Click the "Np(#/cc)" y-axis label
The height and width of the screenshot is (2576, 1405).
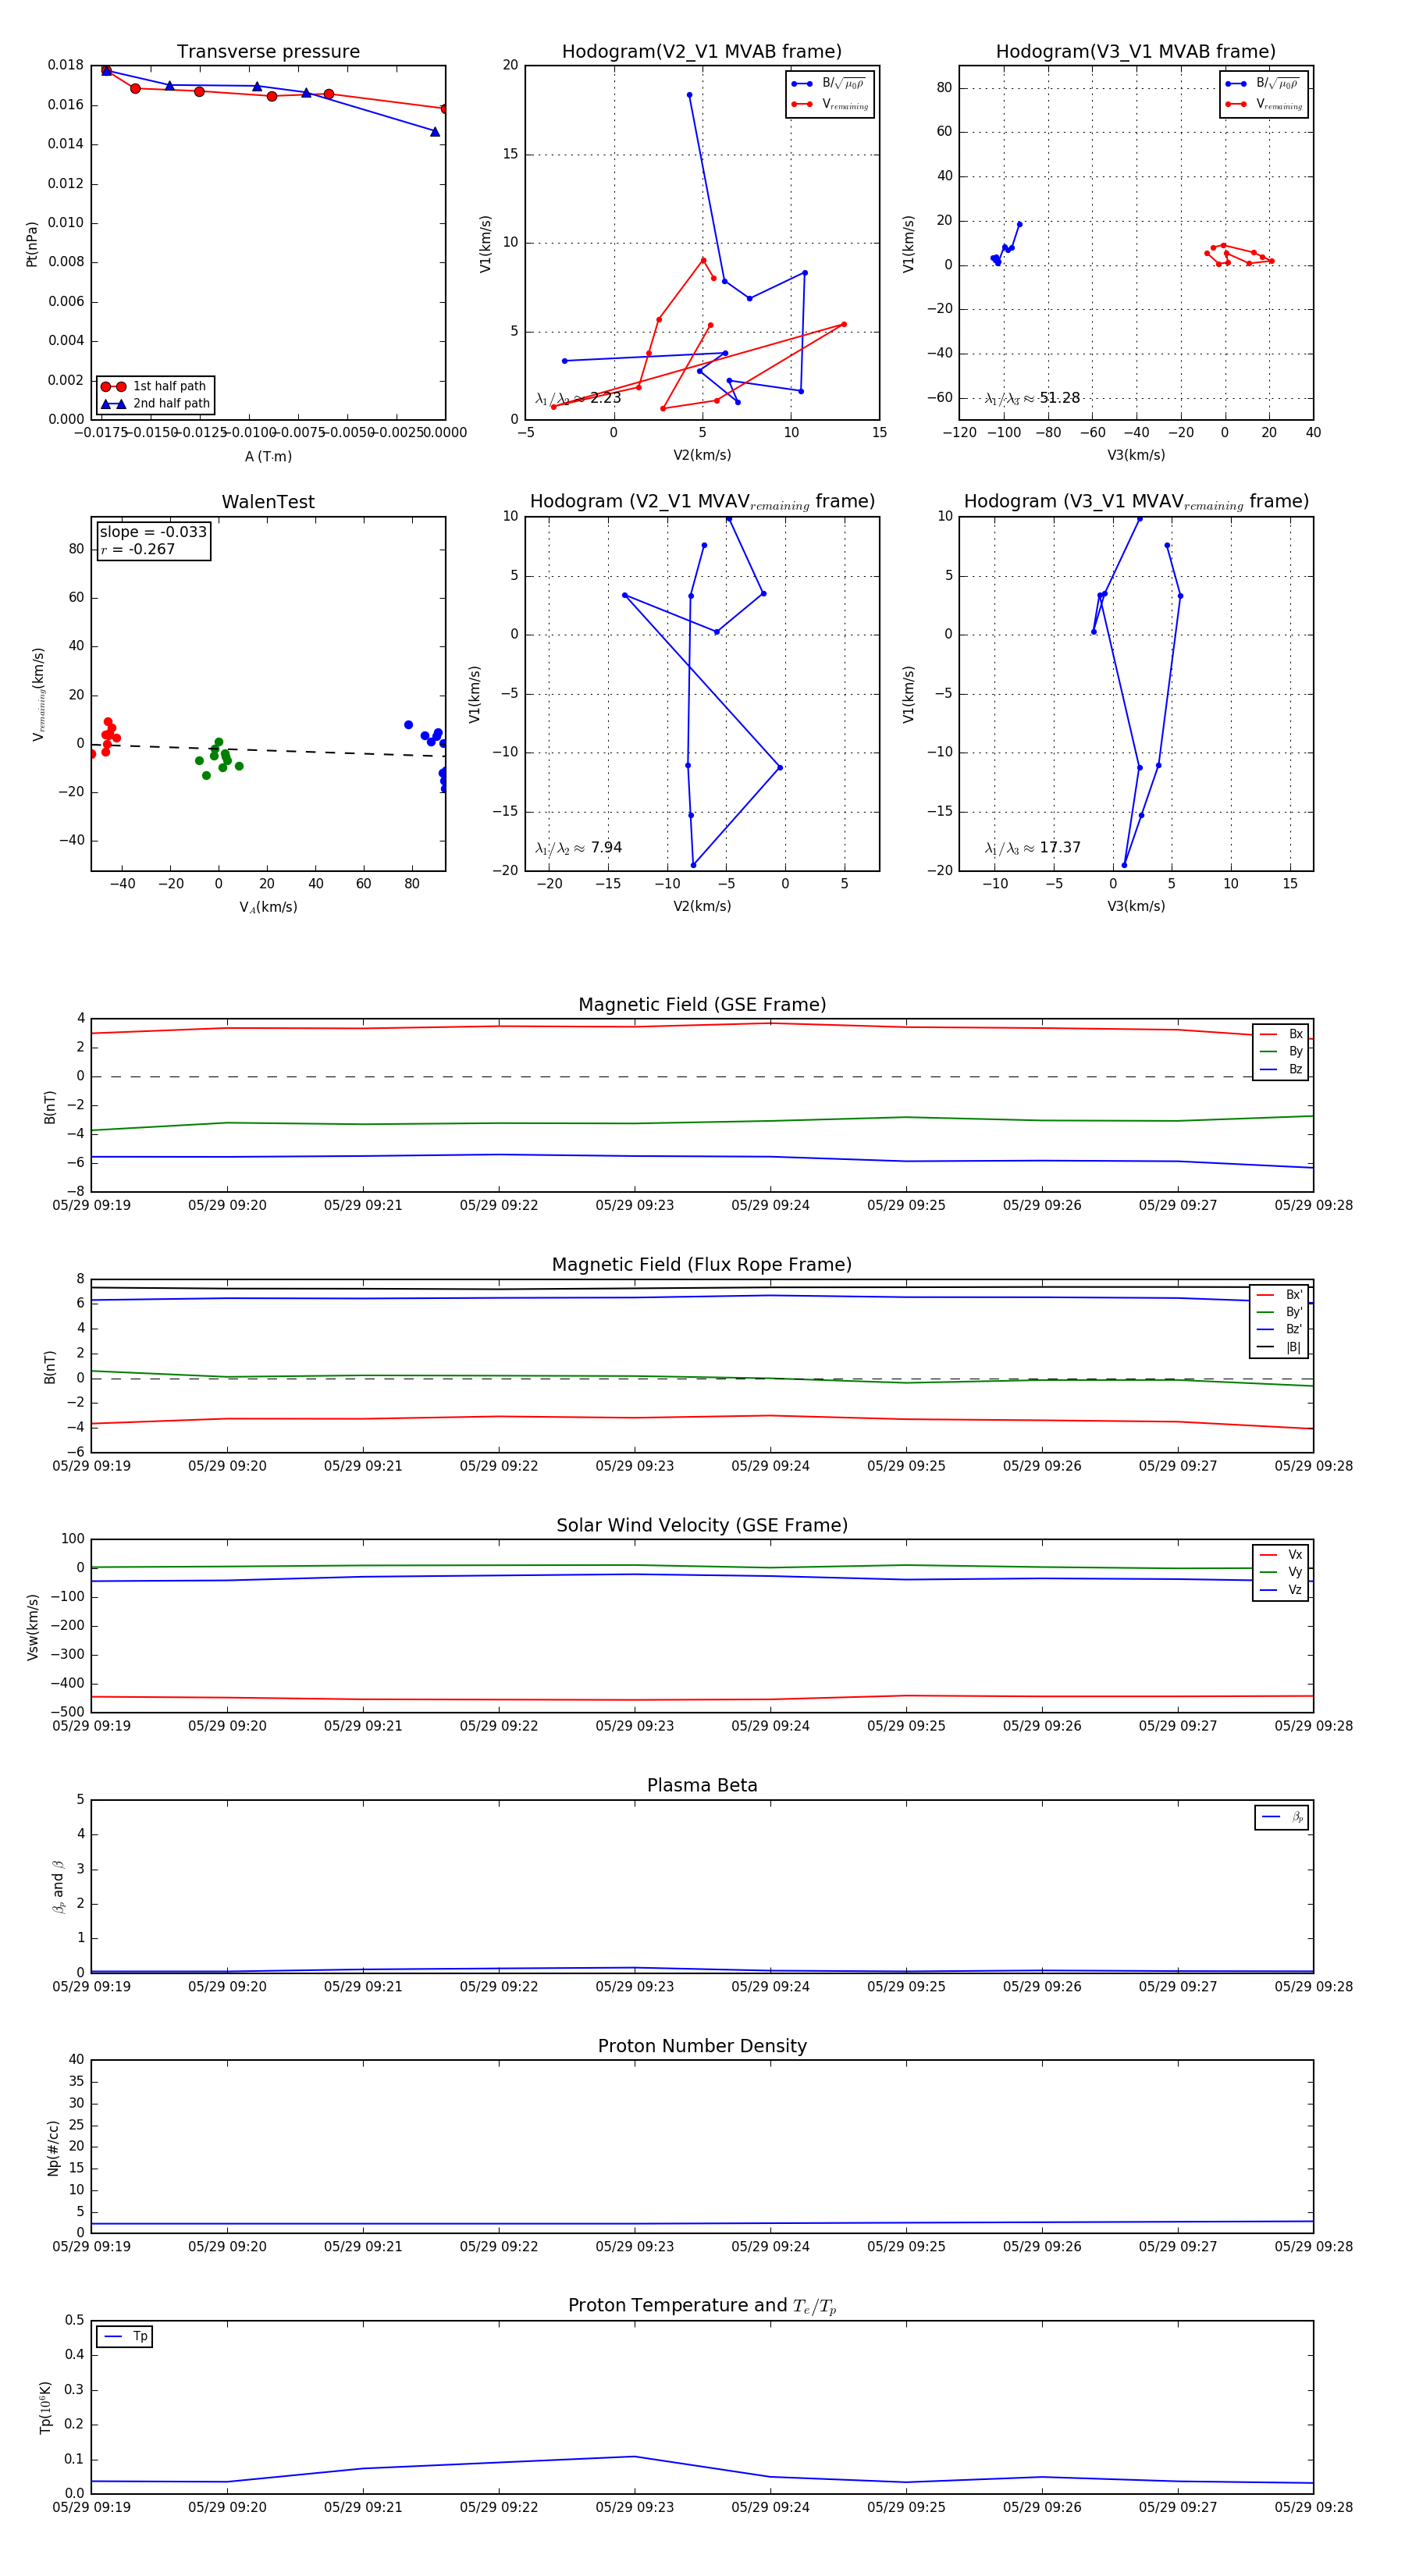pos(53,2148)
